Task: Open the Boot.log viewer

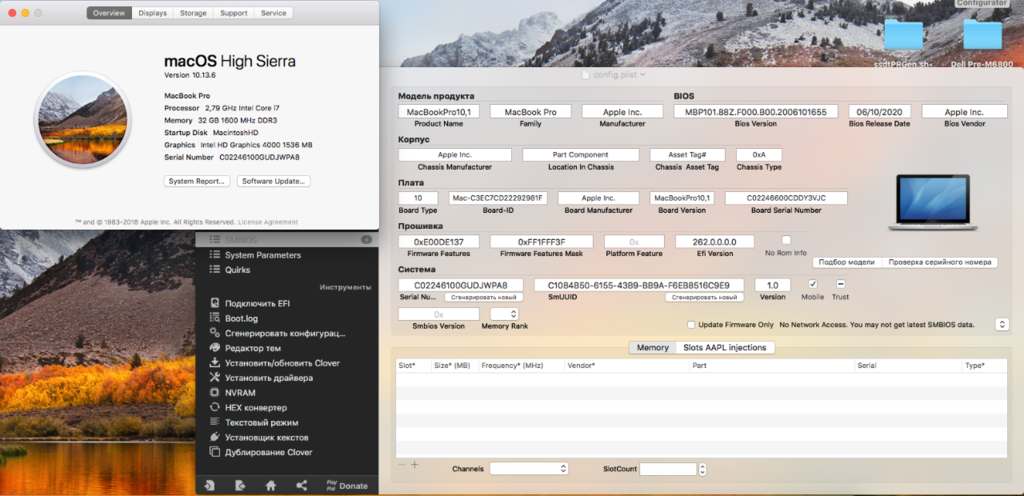Action: pyautogui.click(x=242, y=318)
